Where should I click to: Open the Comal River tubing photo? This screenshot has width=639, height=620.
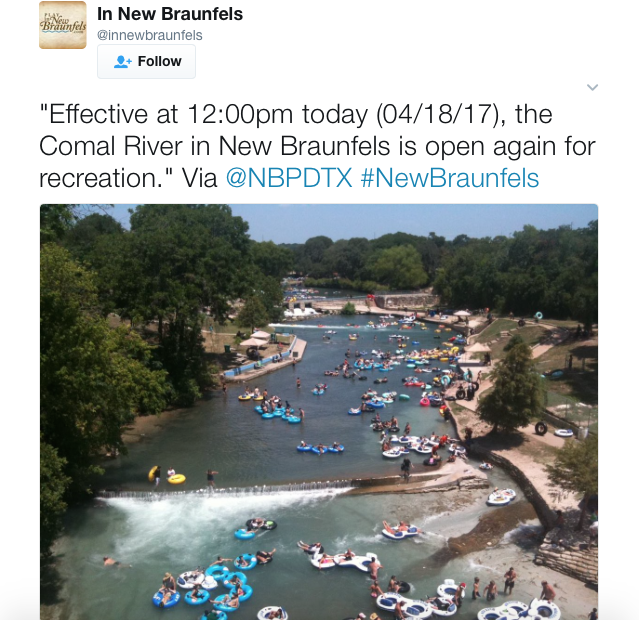[319, 412]
